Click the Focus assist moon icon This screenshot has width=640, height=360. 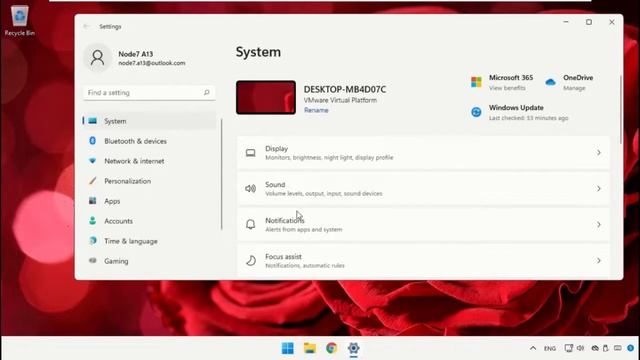tap(251, 260)
